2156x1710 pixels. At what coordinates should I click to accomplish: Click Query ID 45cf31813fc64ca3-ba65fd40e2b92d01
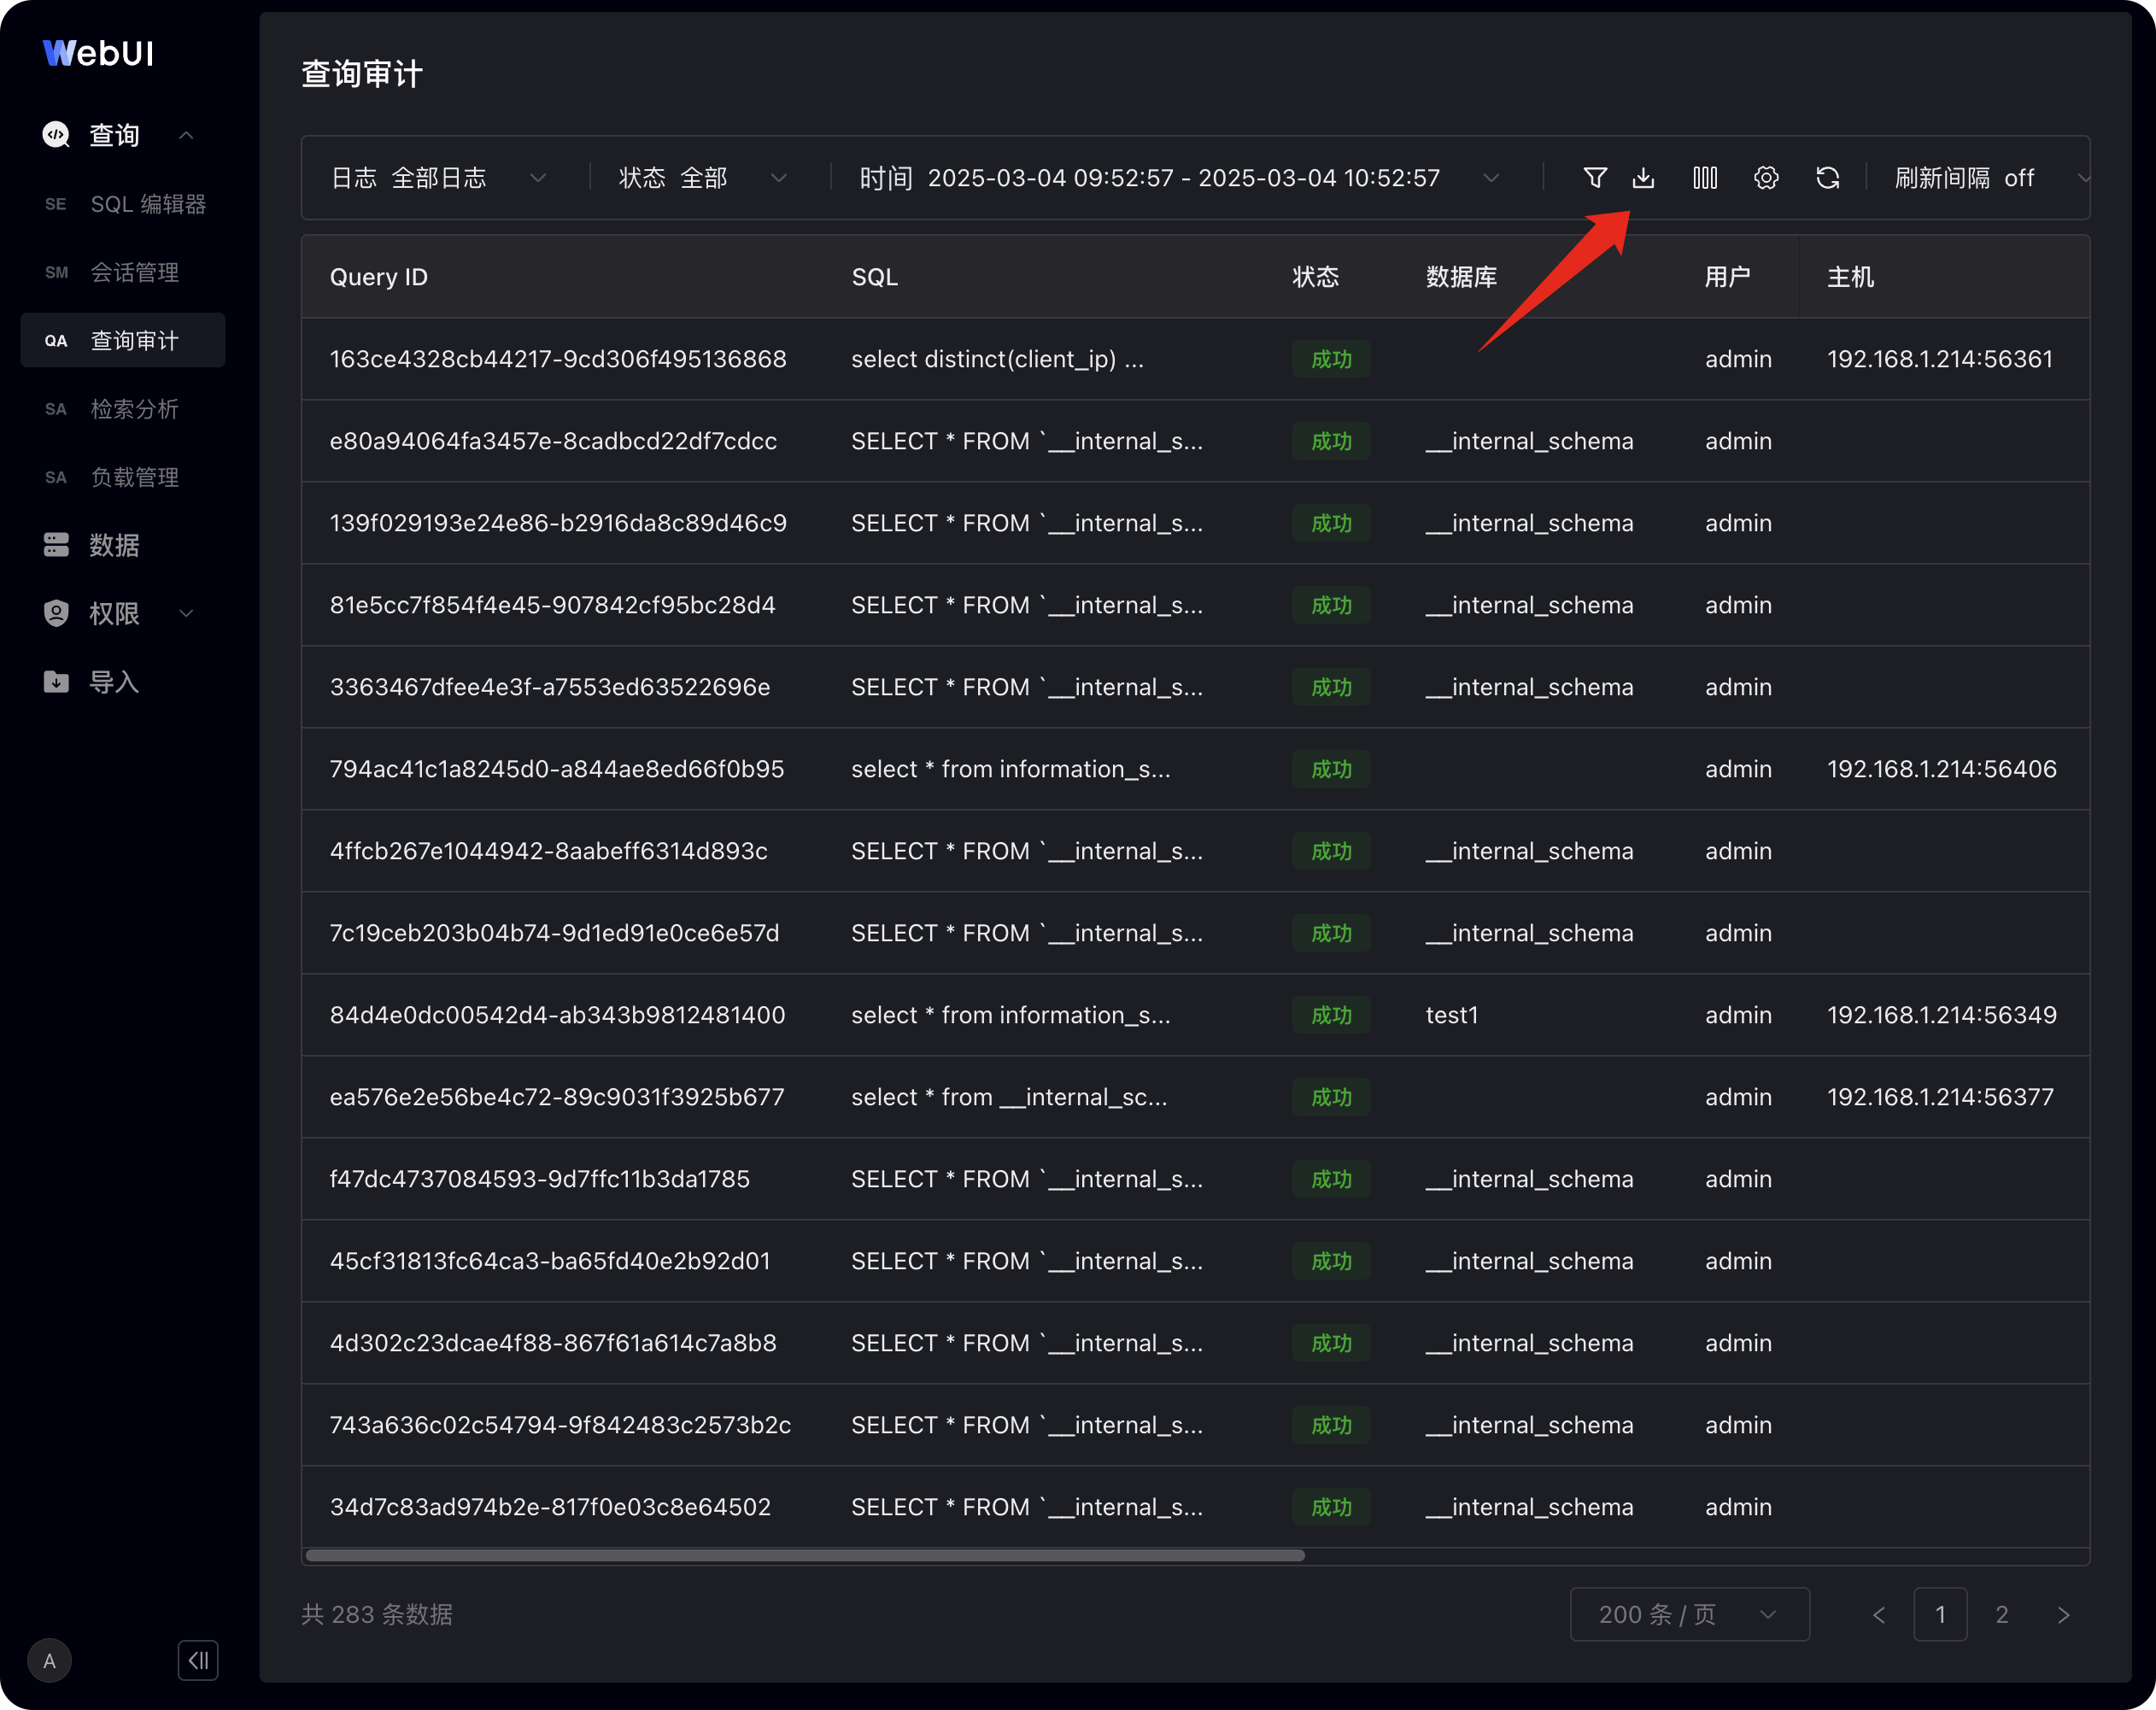click(x=550, y=1261)
